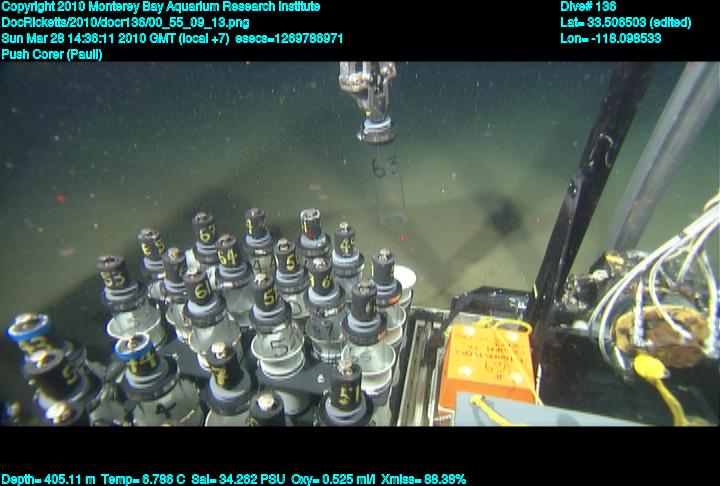Click the push core tube marked 63
This screenshot has width=720, height=486.
coord(387,184)
